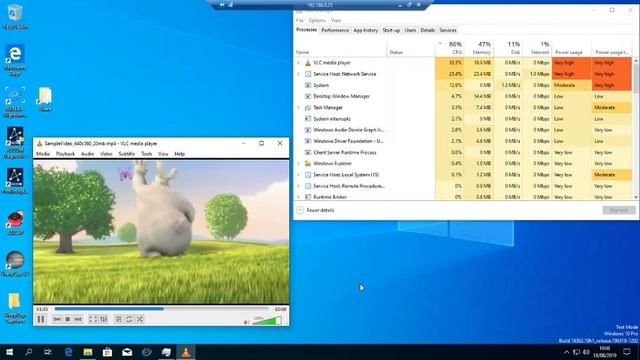Open Task View from taskbar
Image resolution: width=640 pixels, height=360 pixels.
48,352
